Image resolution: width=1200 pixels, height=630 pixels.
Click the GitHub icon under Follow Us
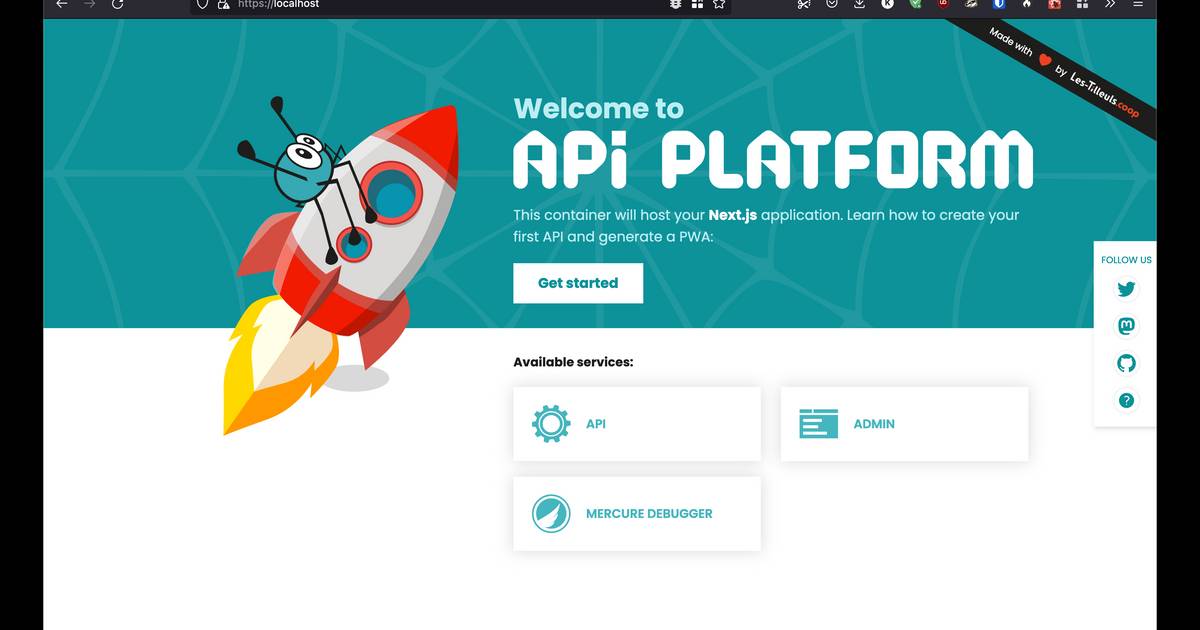point(1126,362)
